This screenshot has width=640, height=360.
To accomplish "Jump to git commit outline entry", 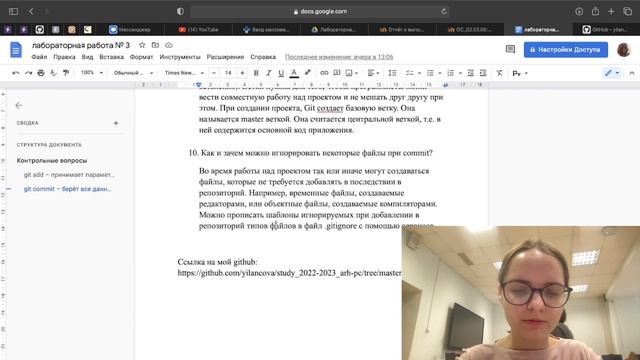I will [x=67, y=189].
